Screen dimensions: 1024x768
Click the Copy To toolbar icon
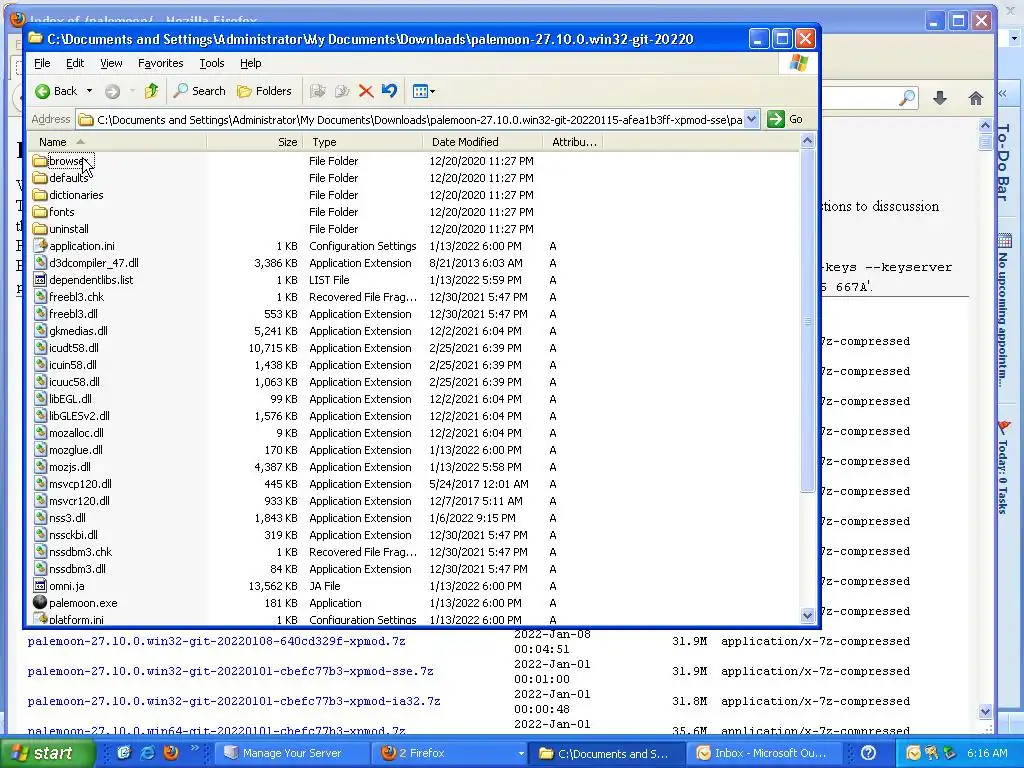point(342,91)
